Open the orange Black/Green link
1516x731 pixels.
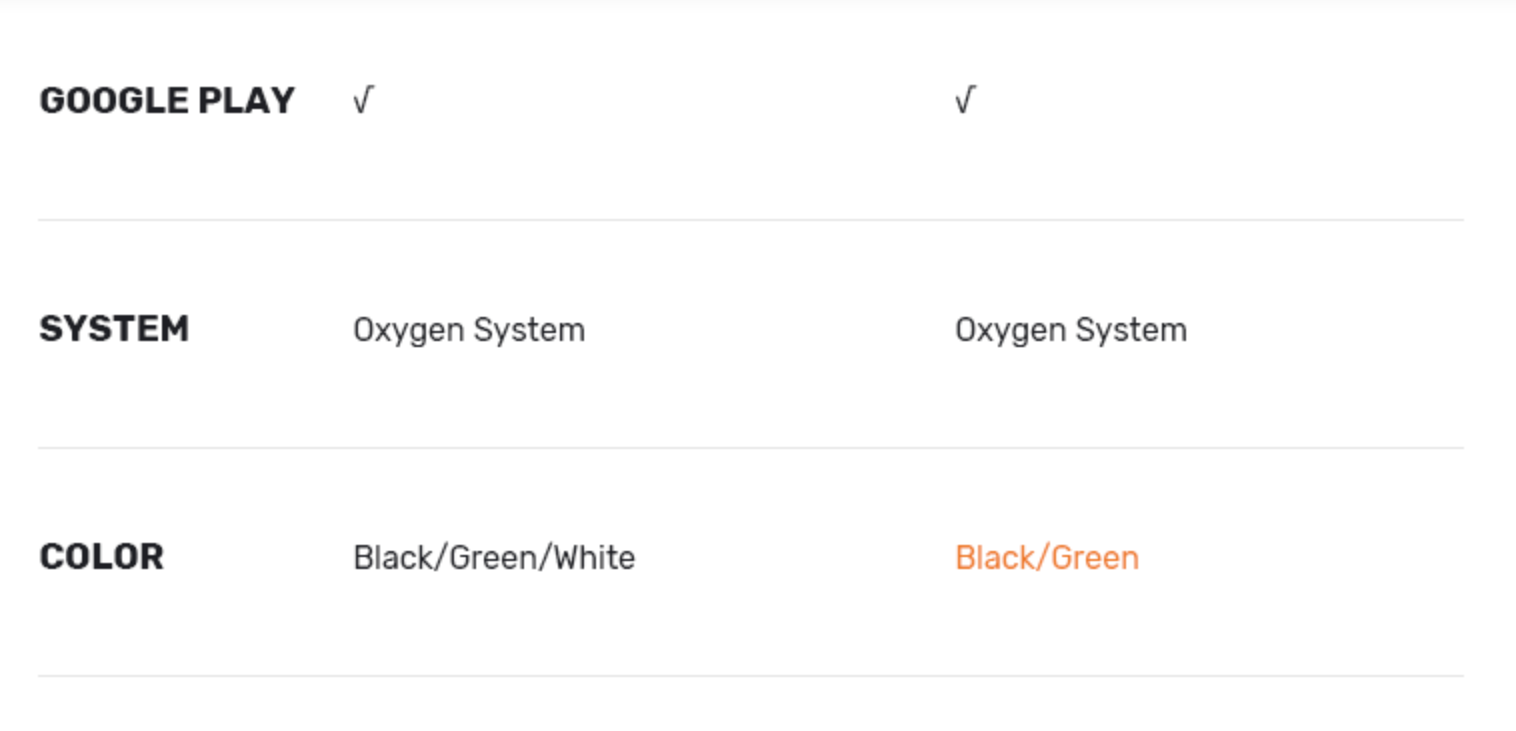click(x=1047, y=557)
